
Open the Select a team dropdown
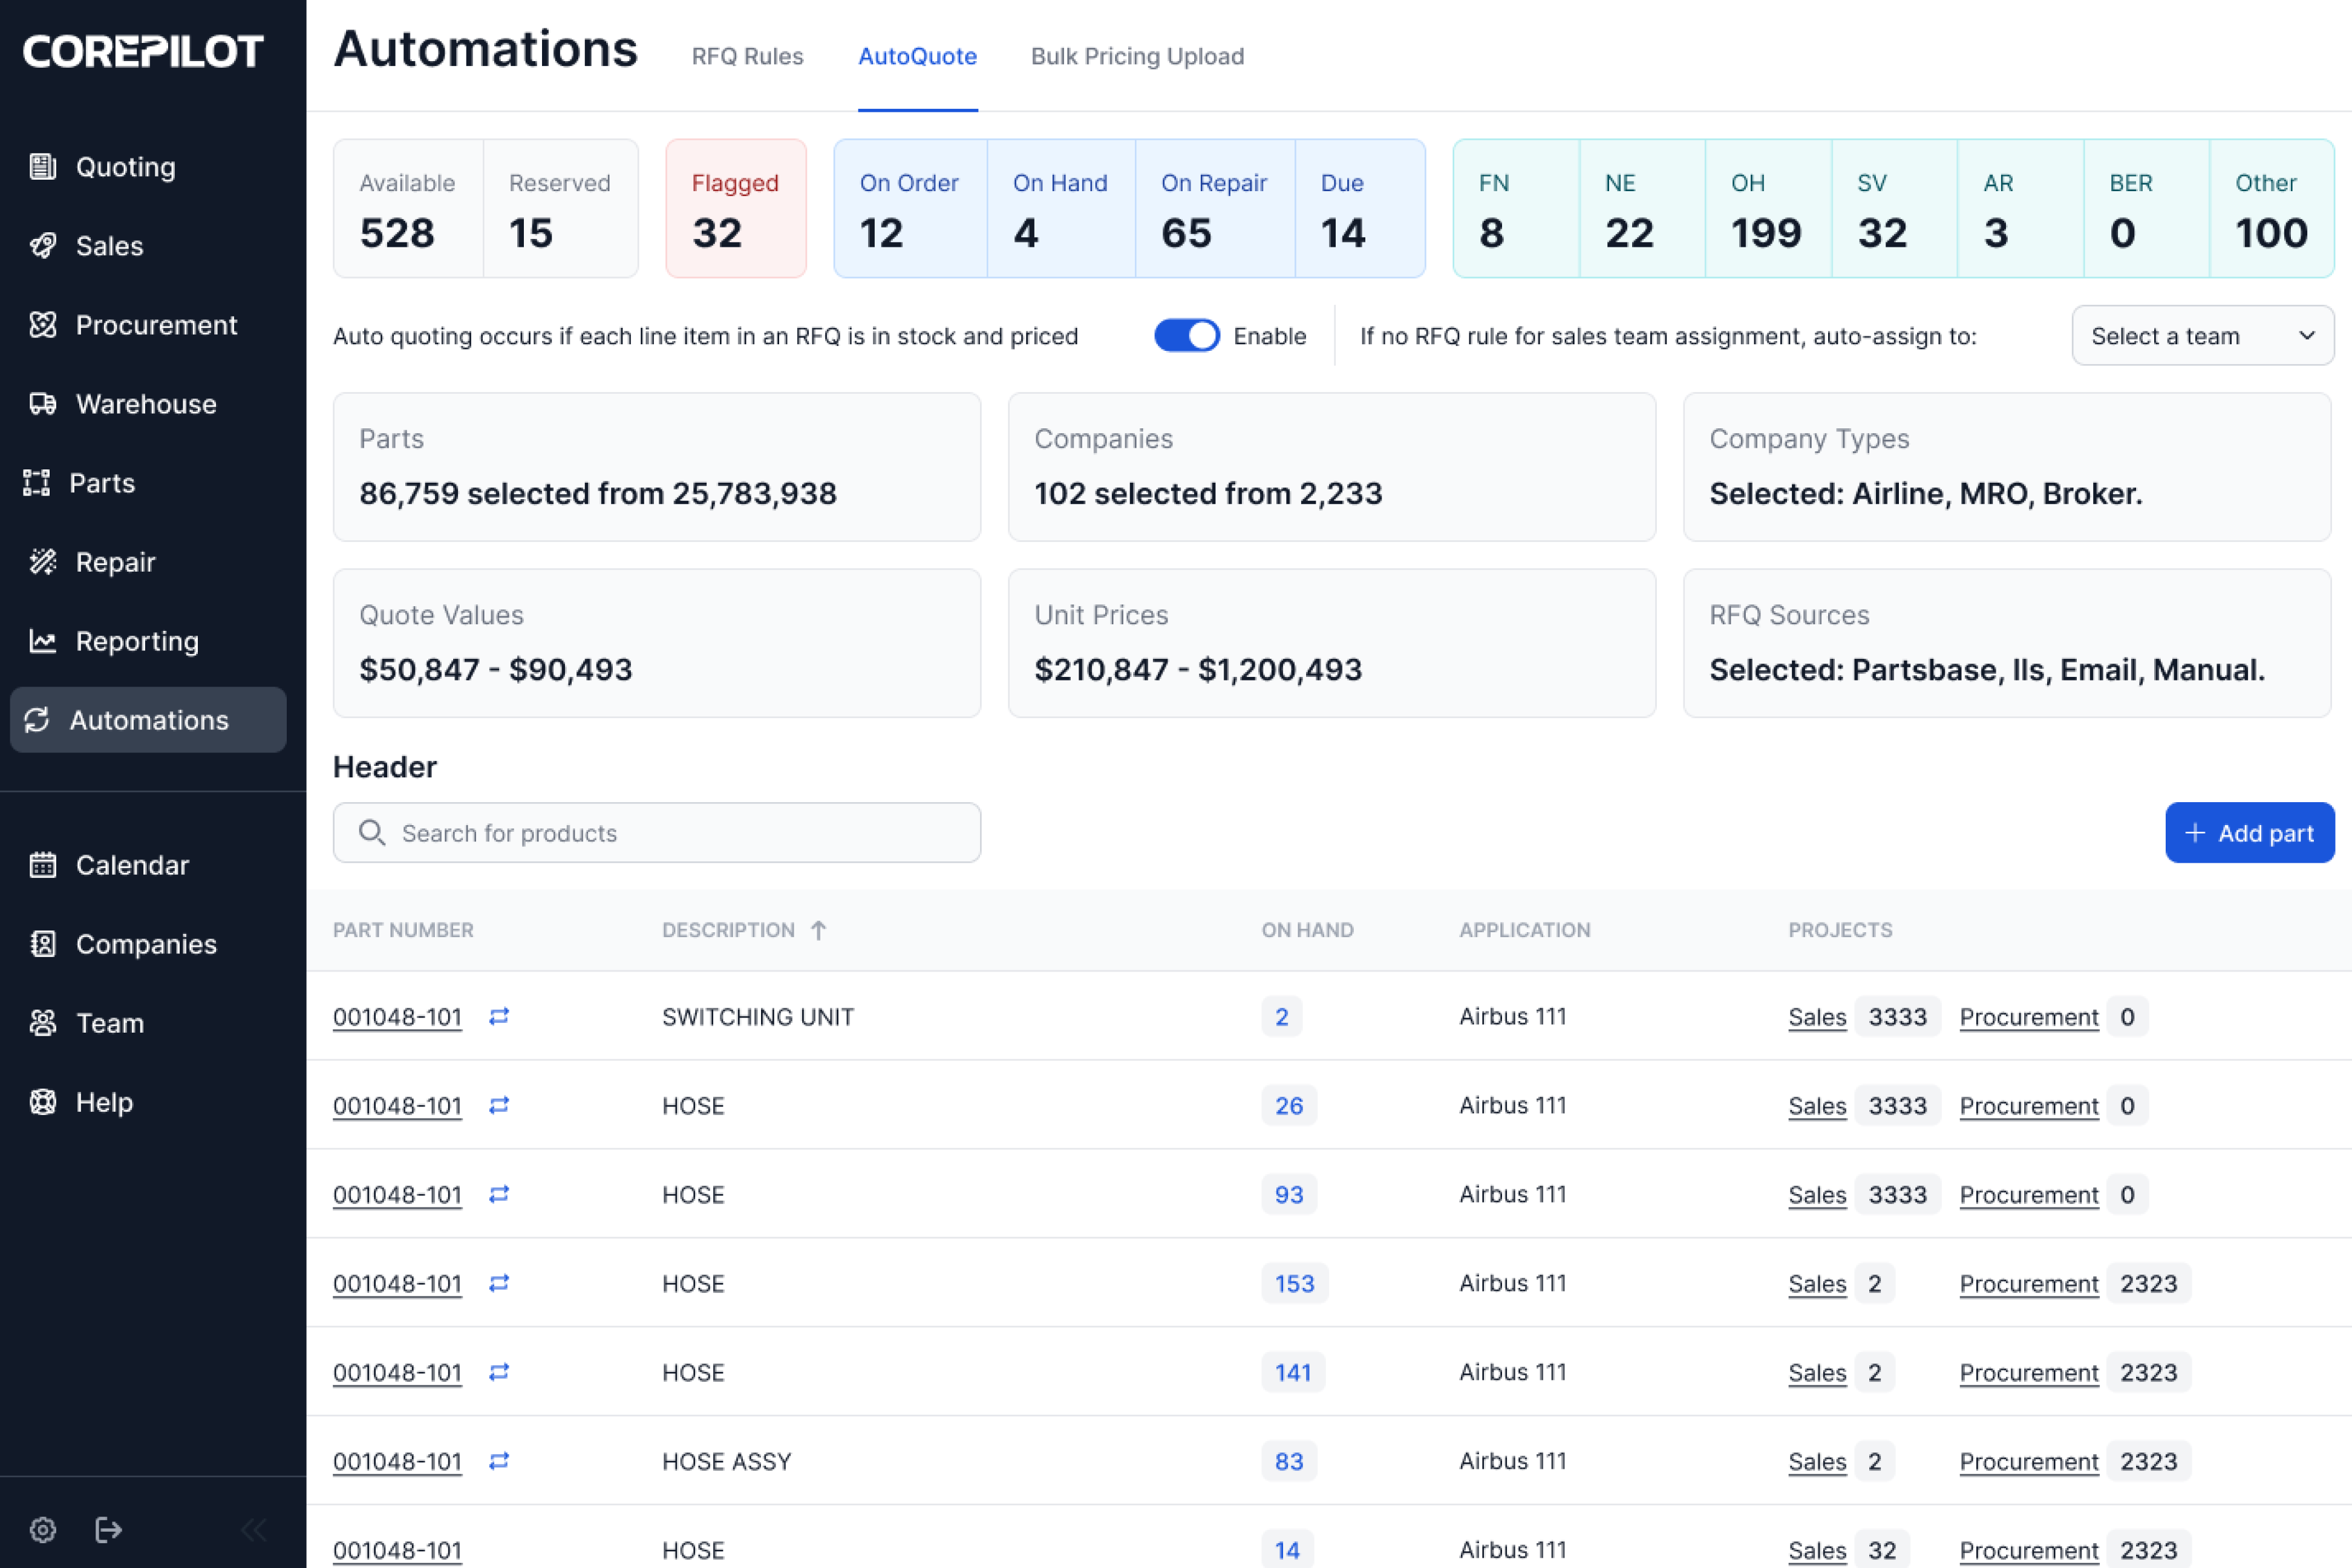pos(2202,336)
